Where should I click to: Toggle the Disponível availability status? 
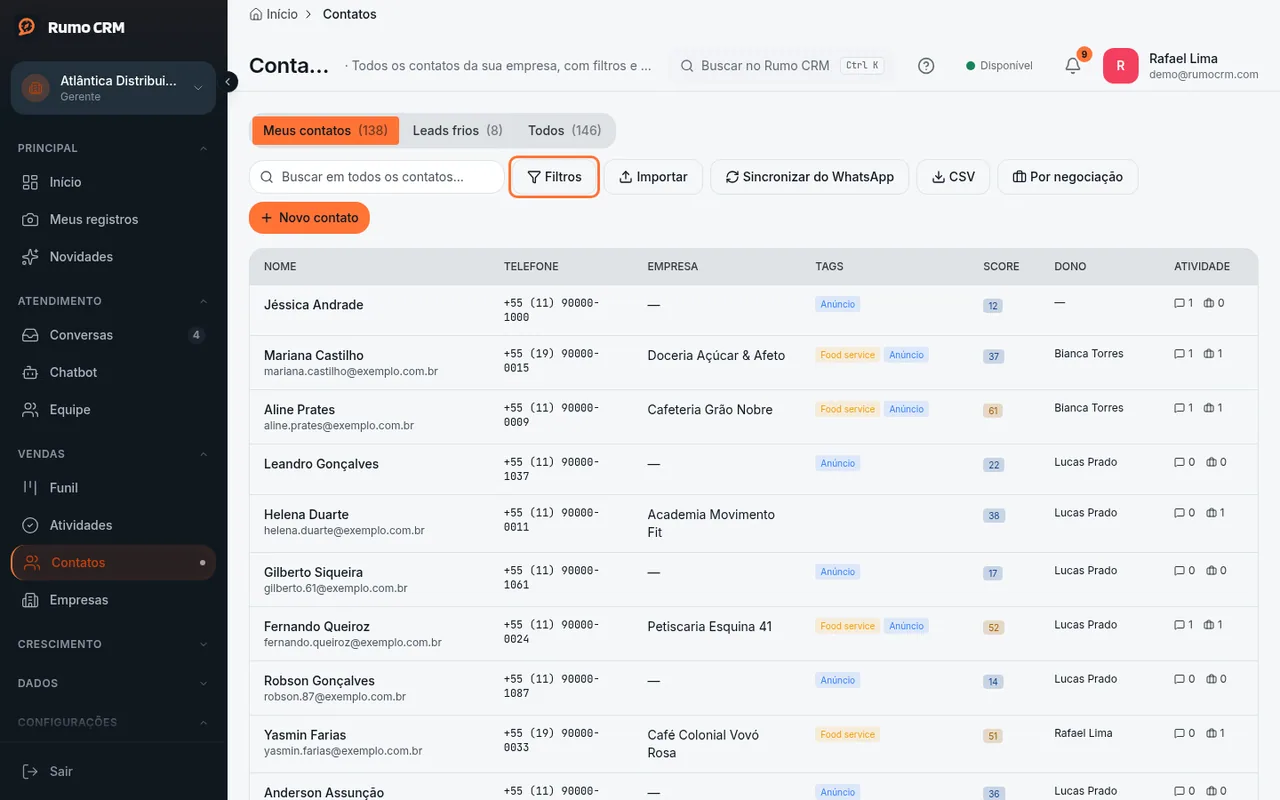(x=999, y=66)
